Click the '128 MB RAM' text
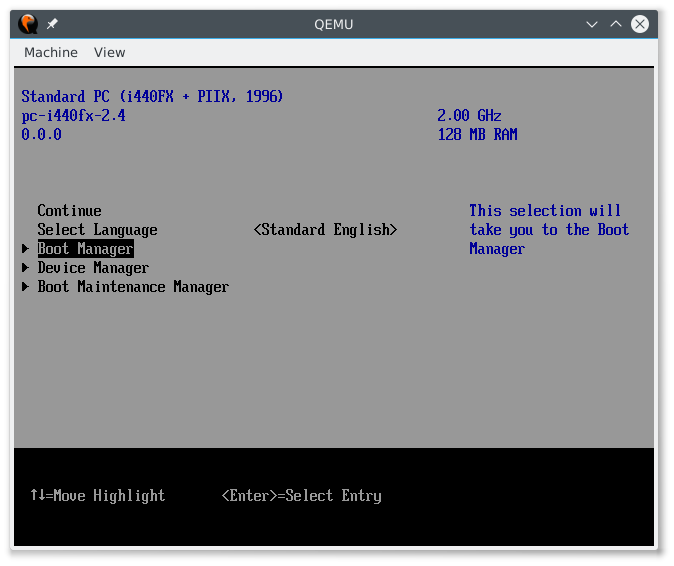 478,135
